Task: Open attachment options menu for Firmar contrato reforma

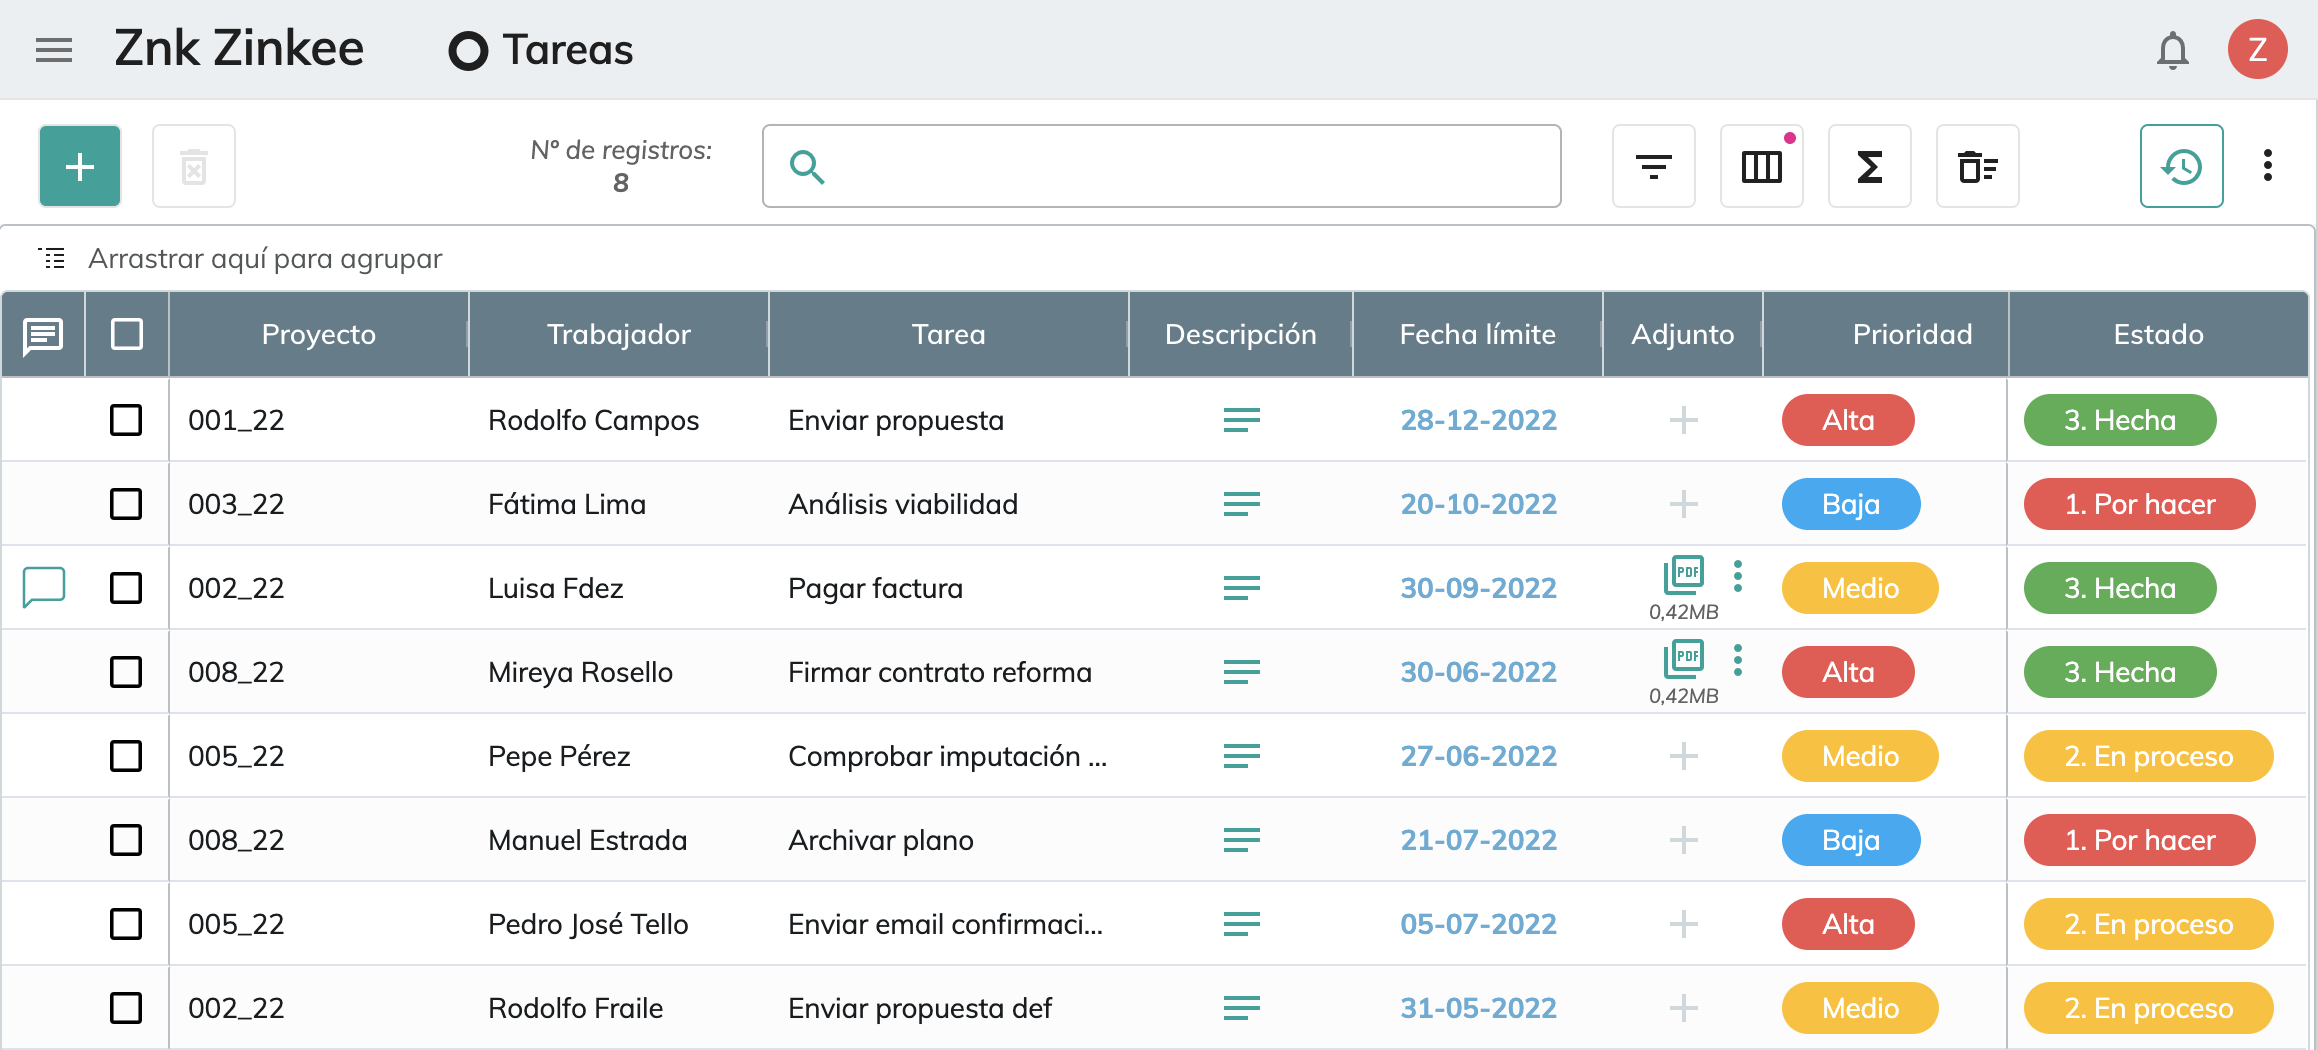Action: (1738, 660)
